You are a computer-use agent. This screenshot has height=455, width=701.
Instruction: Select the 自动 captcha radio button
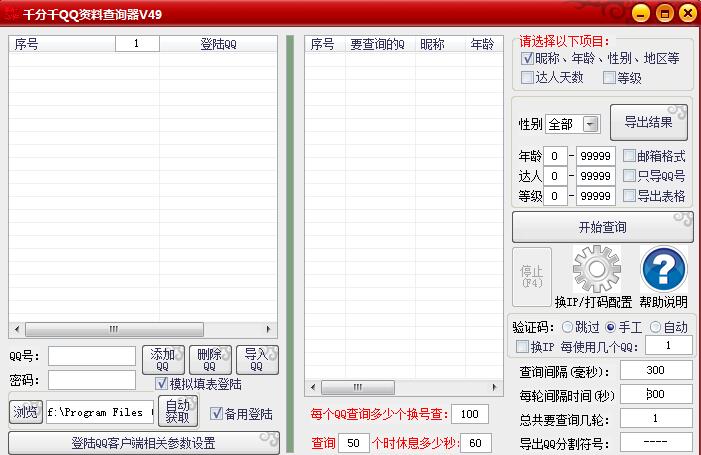pos(655,327)
